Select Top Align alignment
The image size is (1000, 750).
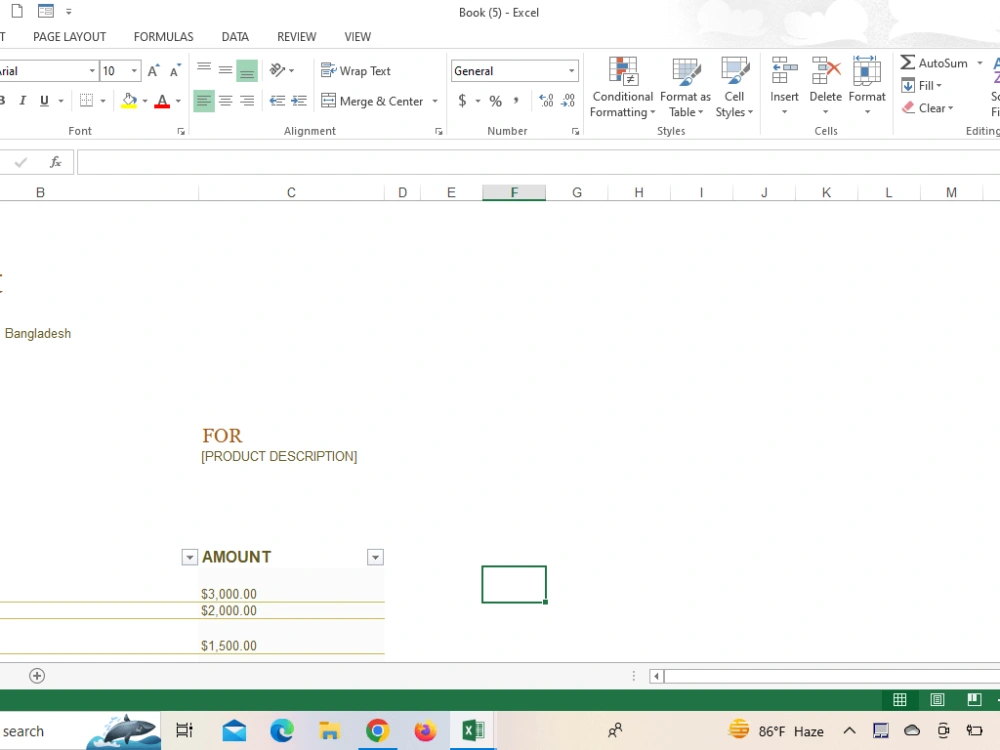coord(204,70)
